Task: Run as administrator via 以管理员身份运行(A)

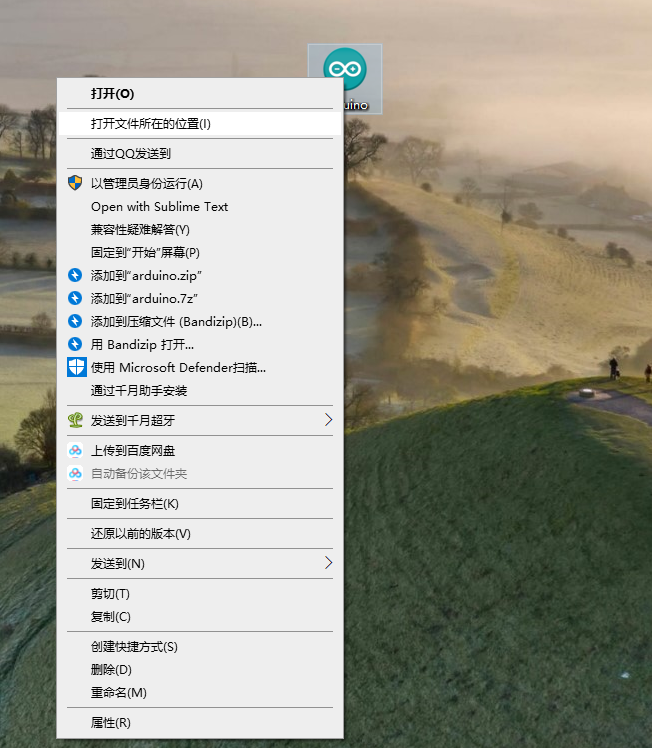Action: point(200,183)
